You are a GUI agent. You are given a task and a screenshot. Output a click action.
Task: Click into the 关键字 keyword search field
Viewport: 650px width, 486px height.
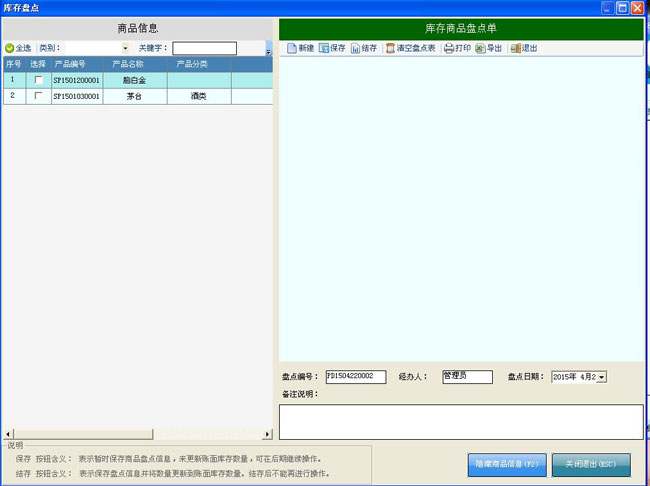tap(204, 48)
